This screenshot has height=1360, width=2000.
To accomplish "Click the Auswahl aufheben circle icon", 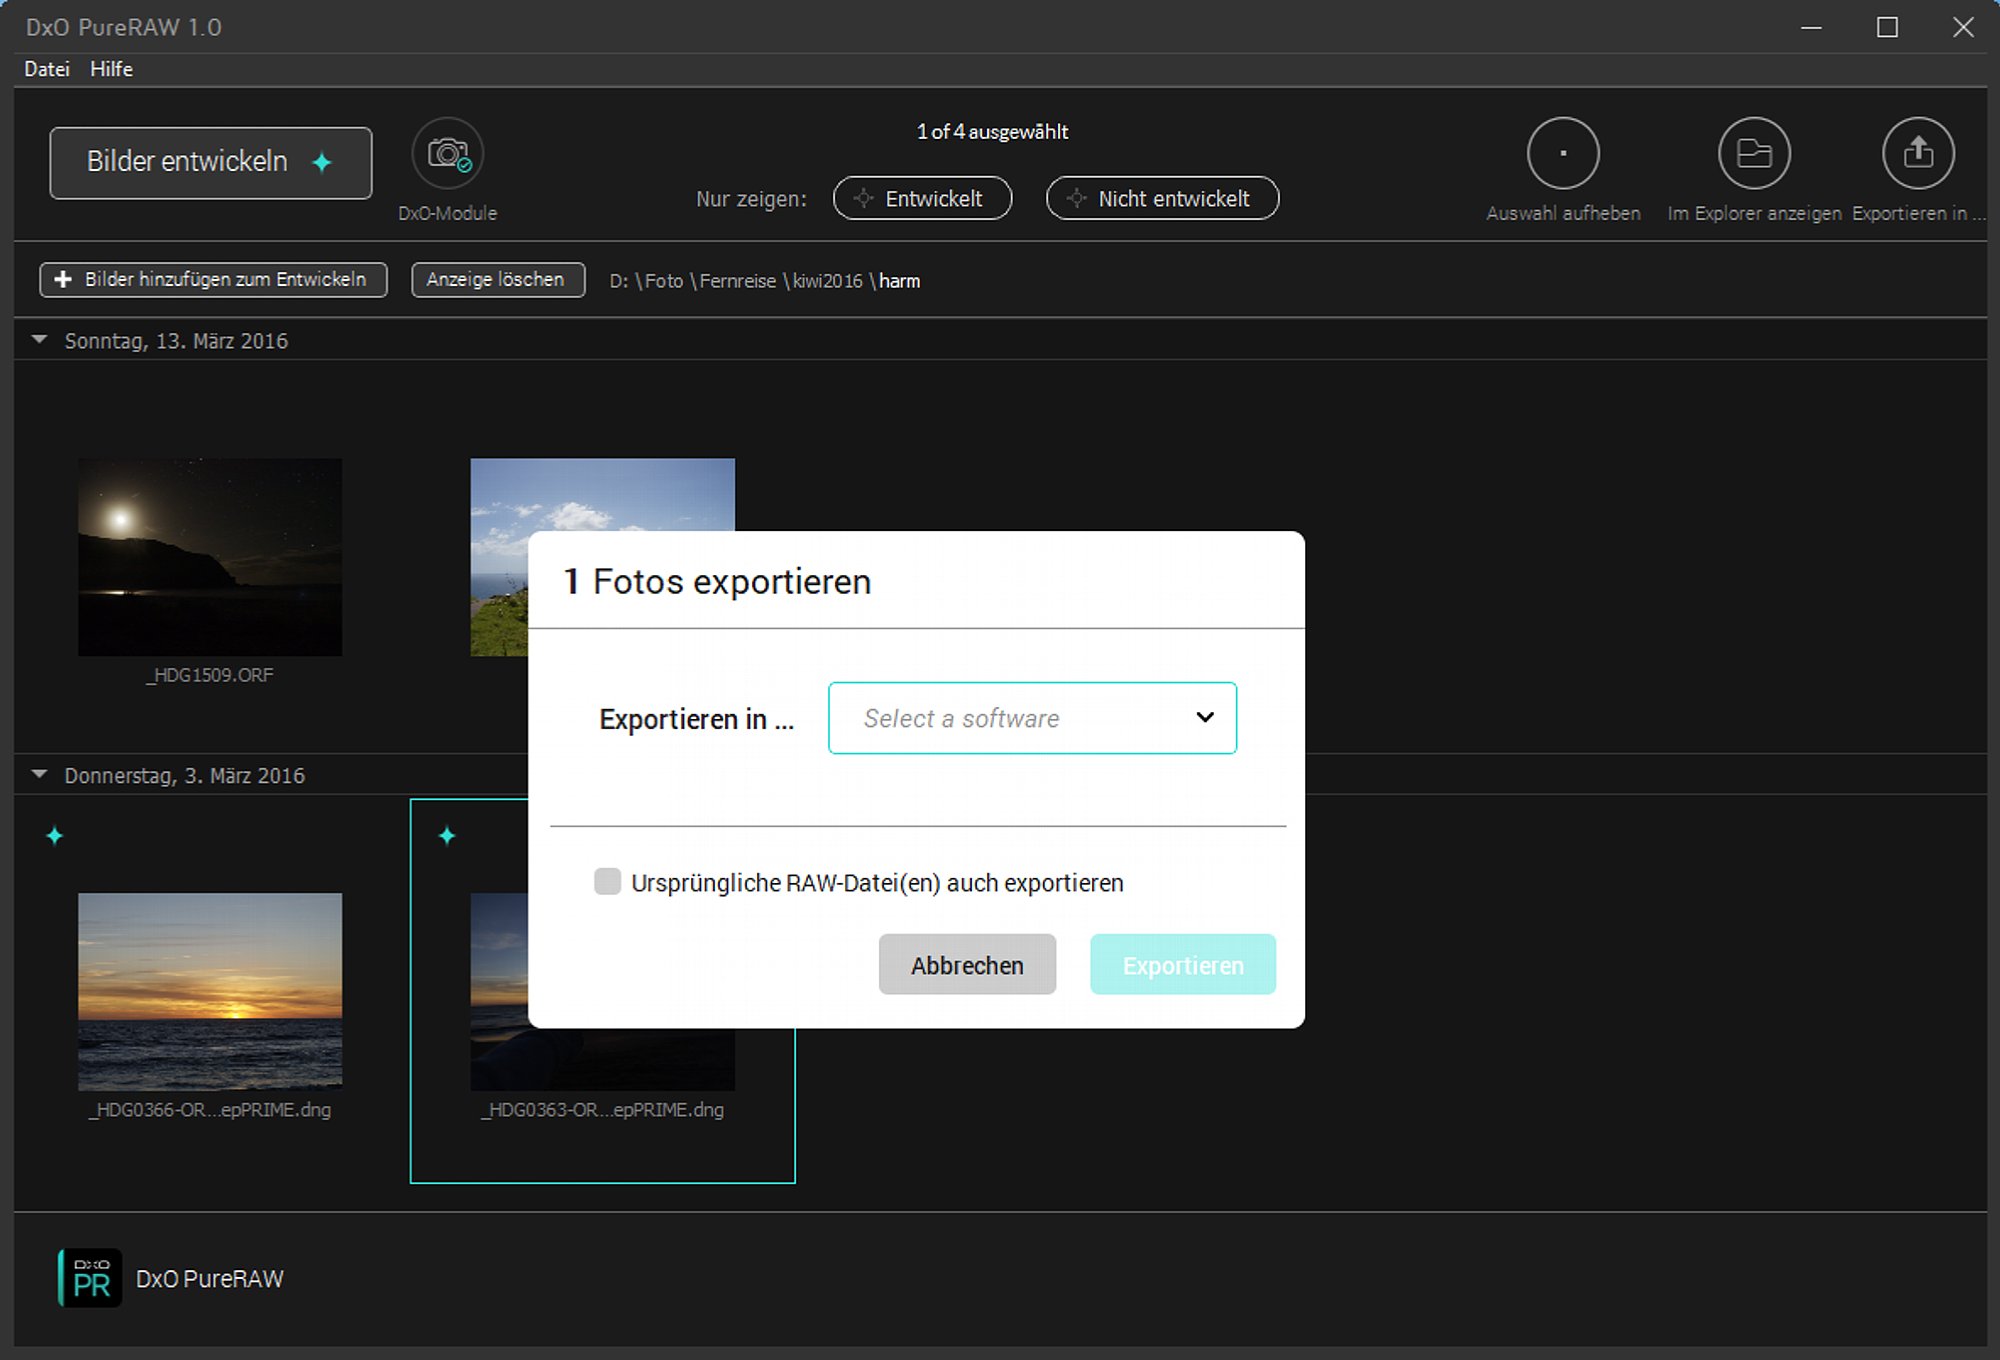I will click(x=1562, y=154).
